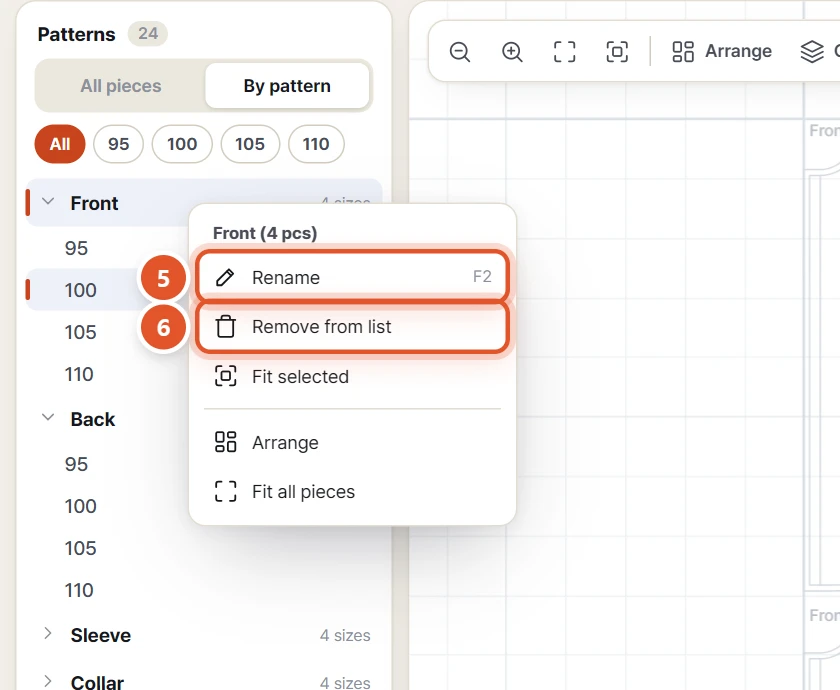Viewport: 840px width, 690px height.
Task: Click the 24 pattern count badge
Action: tap(148, 34)
